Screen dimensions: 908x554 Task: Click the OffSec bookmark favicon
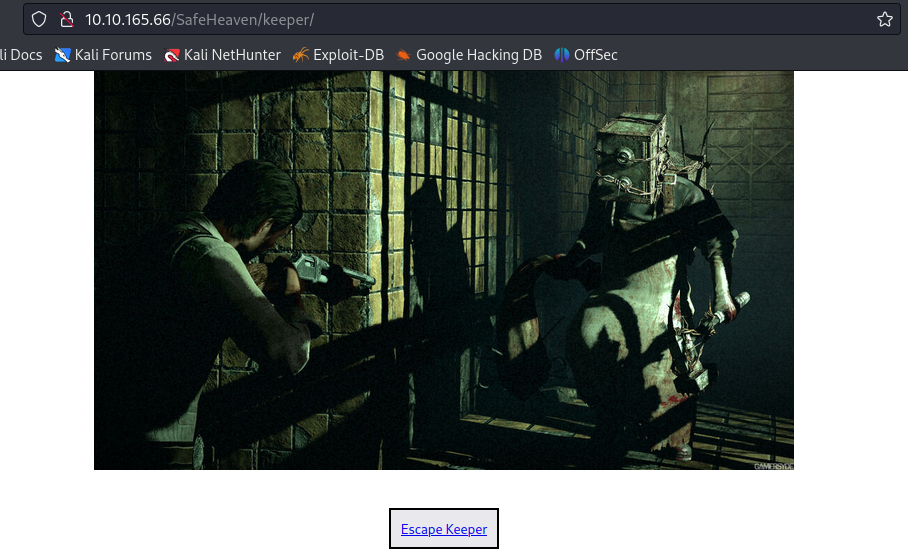[562, 55]
